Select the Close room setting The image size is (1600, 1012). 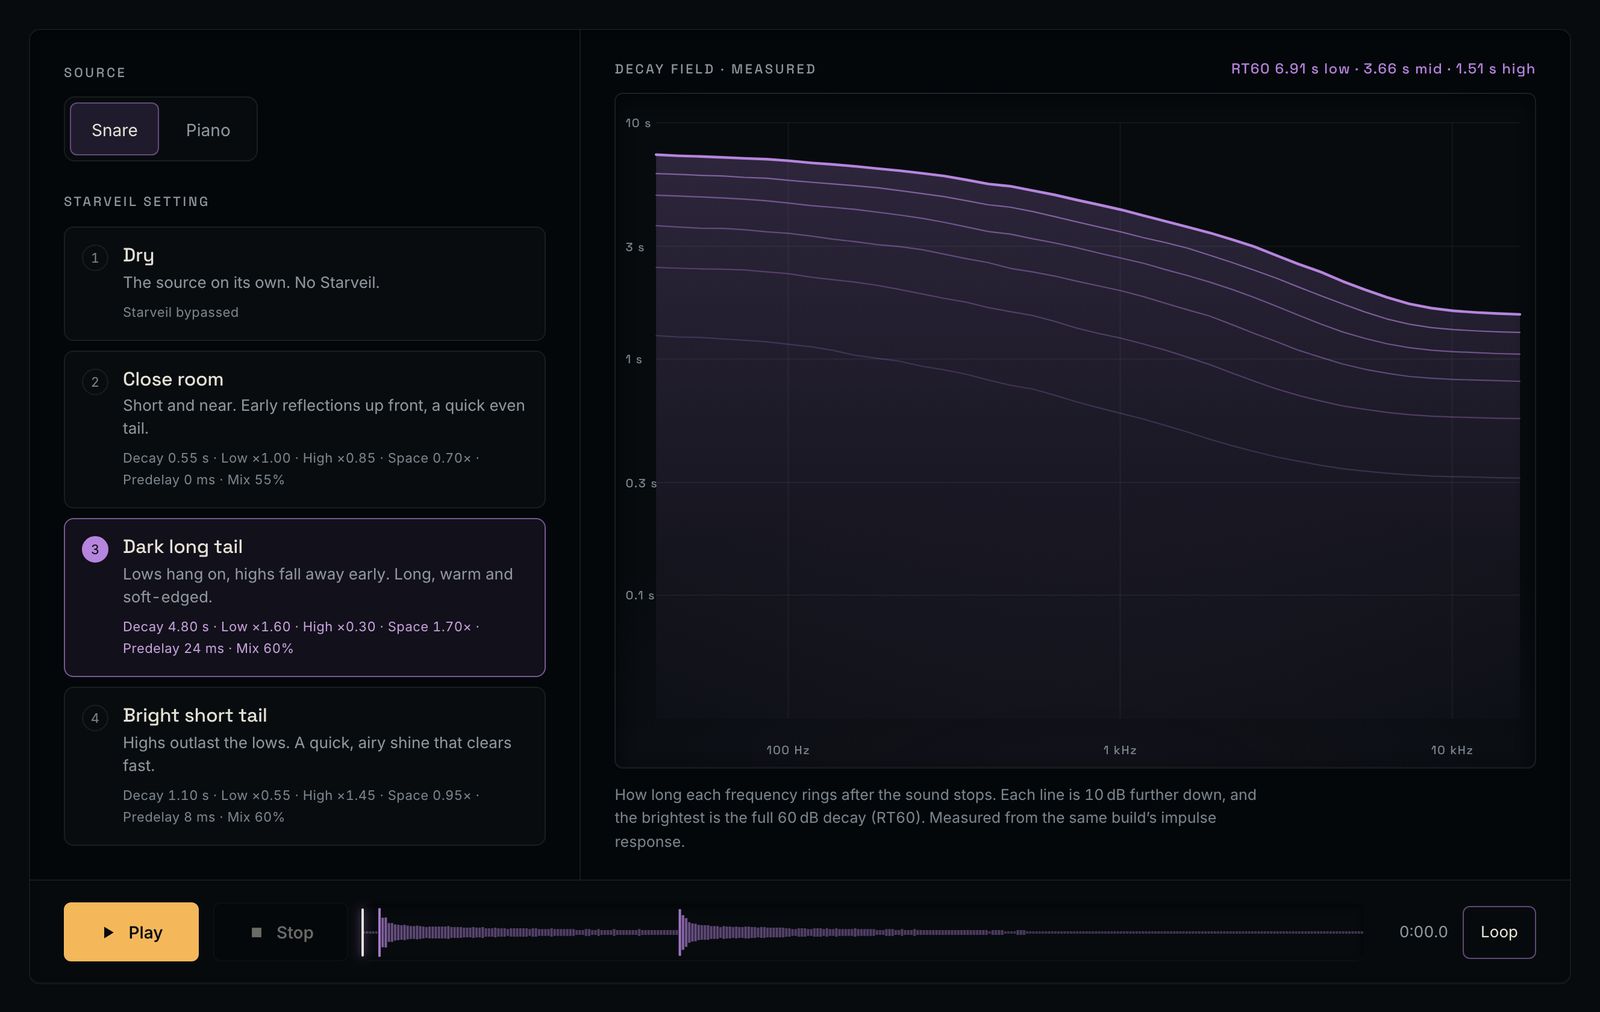304,429
